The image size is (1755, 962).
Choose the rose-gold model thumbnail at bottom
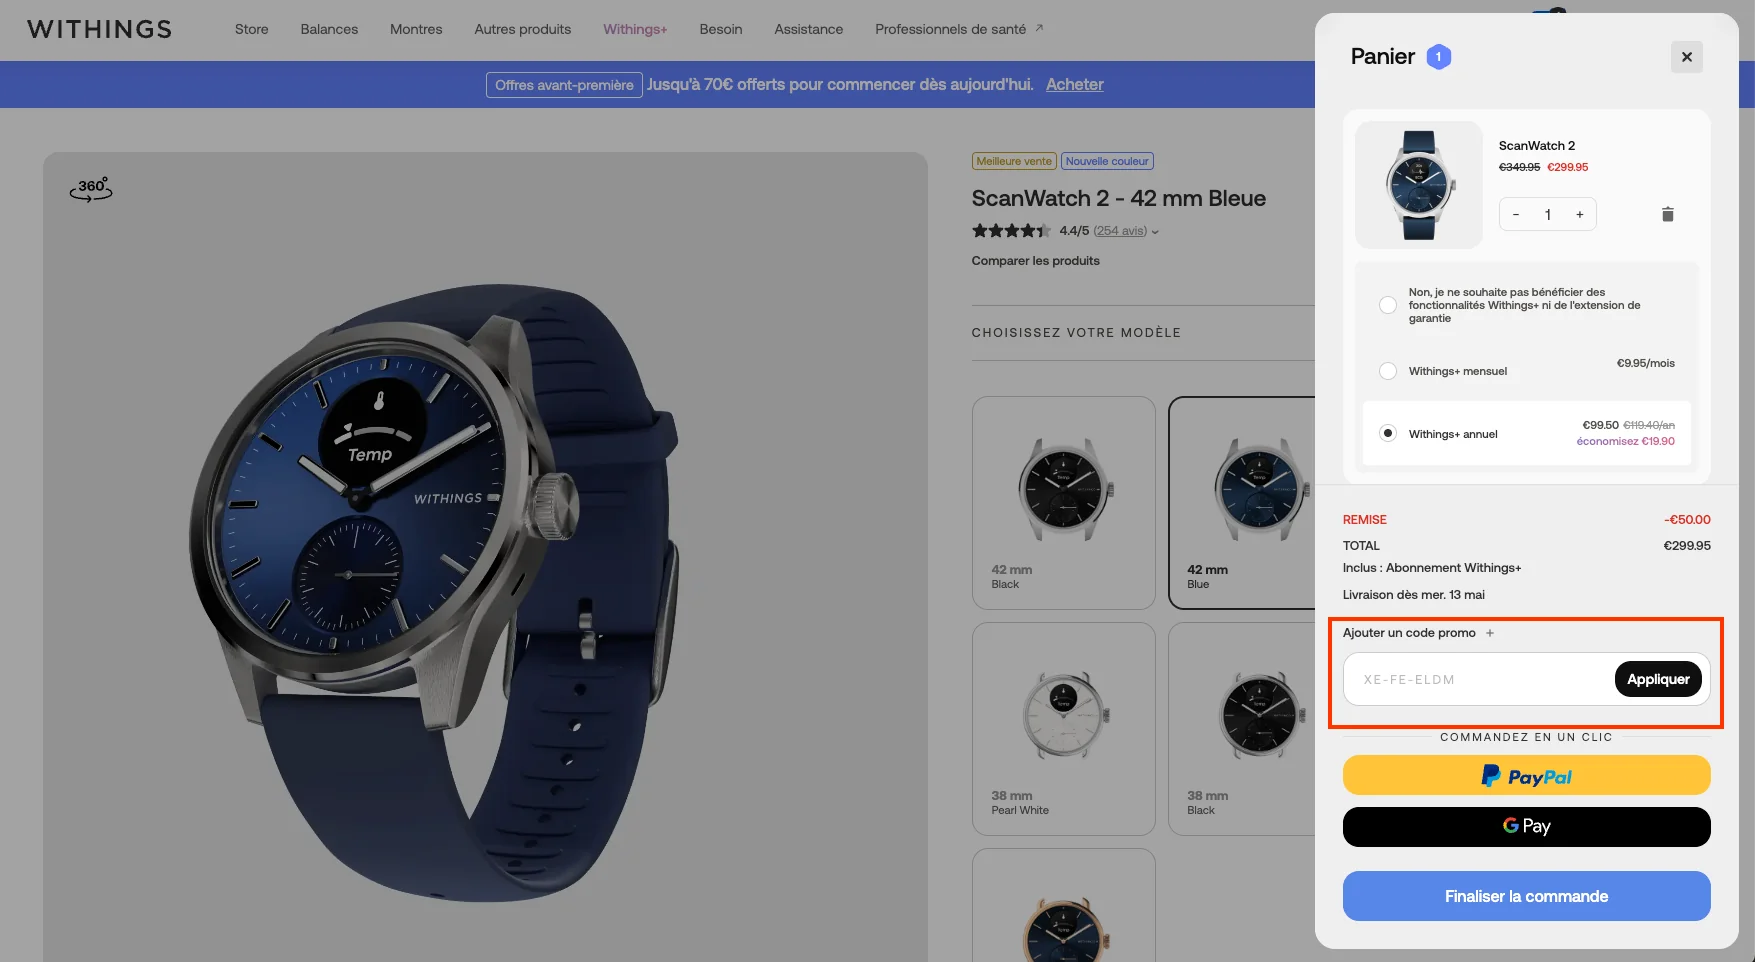(x=1063, y=905)
